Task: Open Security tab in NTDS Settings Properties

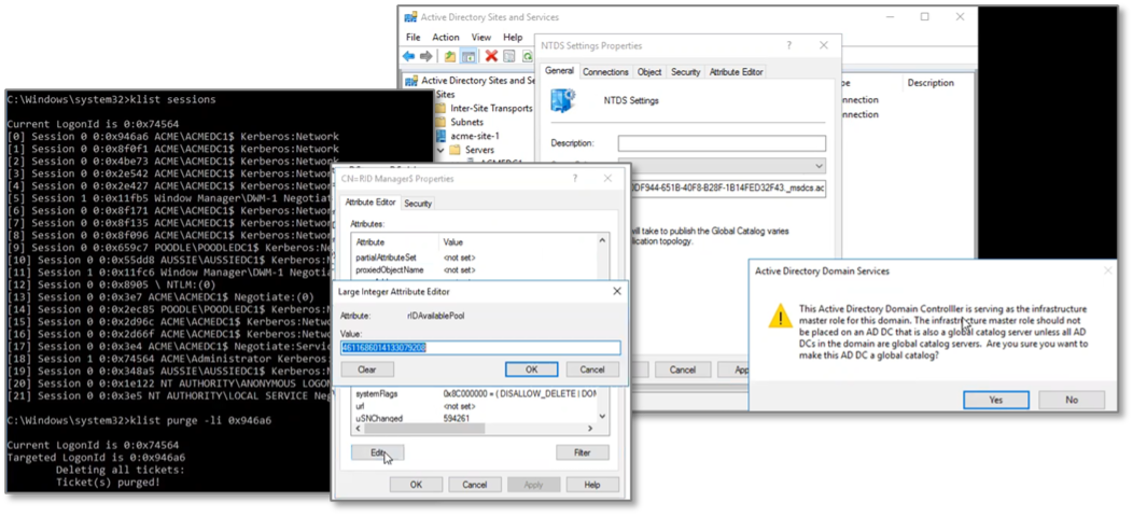Action: coord(685,72)
